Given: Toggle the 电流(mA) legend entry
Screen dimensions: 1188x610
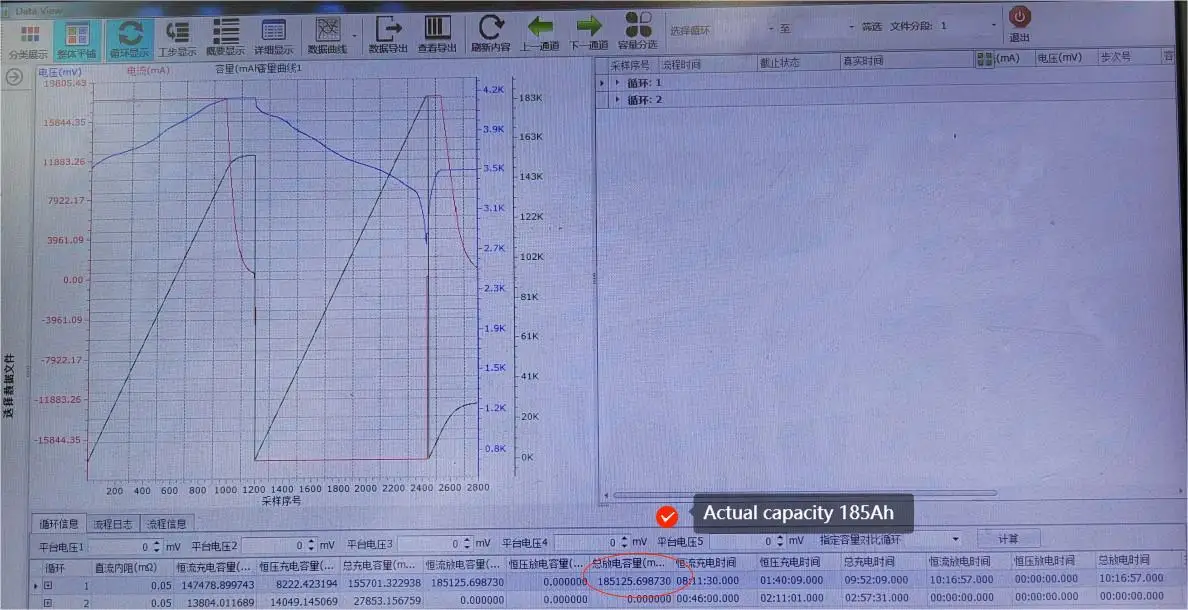Looking at the screenshot, I should pyautogui.click(x=148, y=70).
